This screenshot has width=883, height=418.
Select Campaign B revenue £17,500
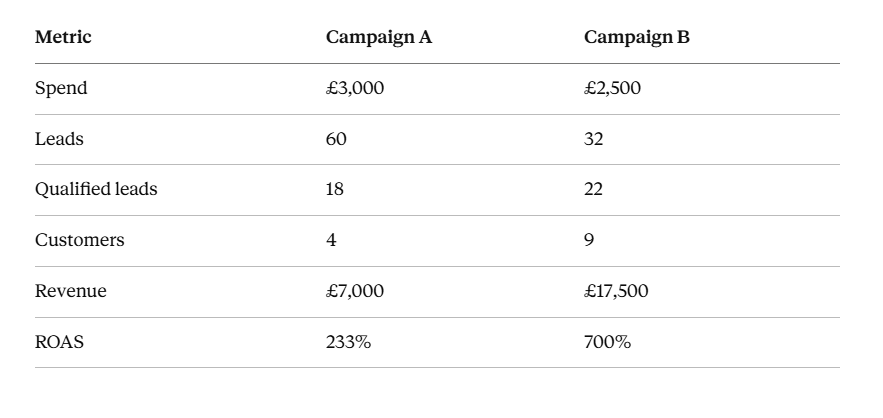(616, 291)
